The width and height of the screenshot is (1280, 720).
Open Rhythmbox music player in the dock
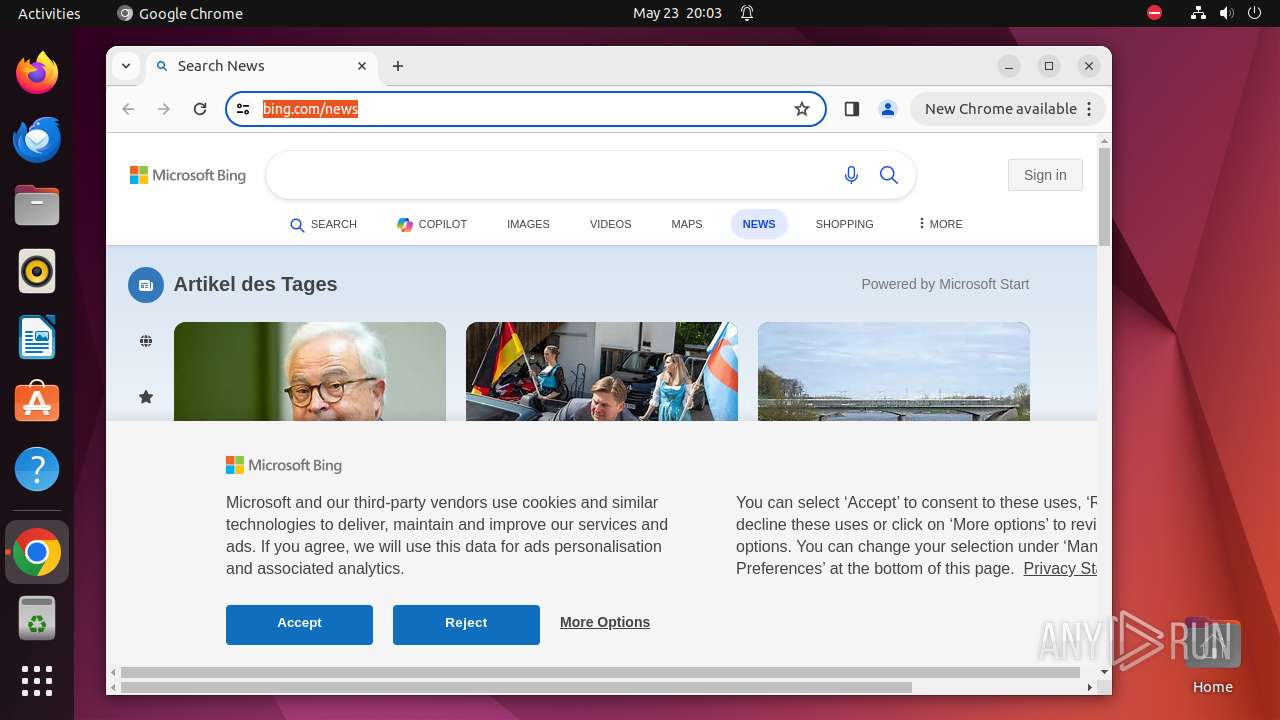[37, 271]
